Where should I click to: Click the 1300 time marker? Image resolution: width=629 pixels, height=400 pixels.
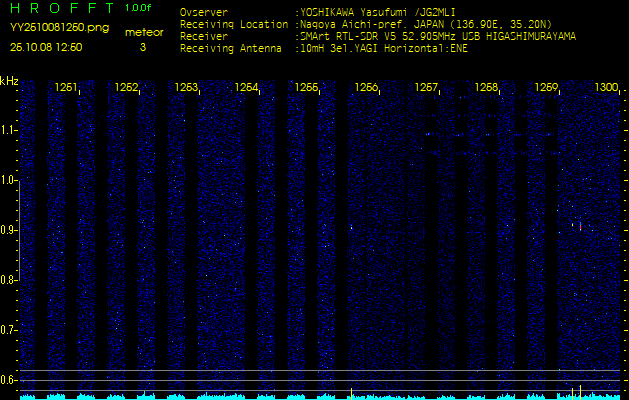click(x=606, y=87)
